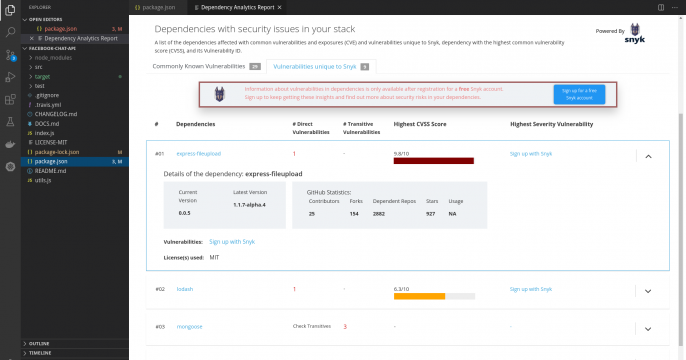
Task: Open the Run and Debug view
Action: click(10, 77)
